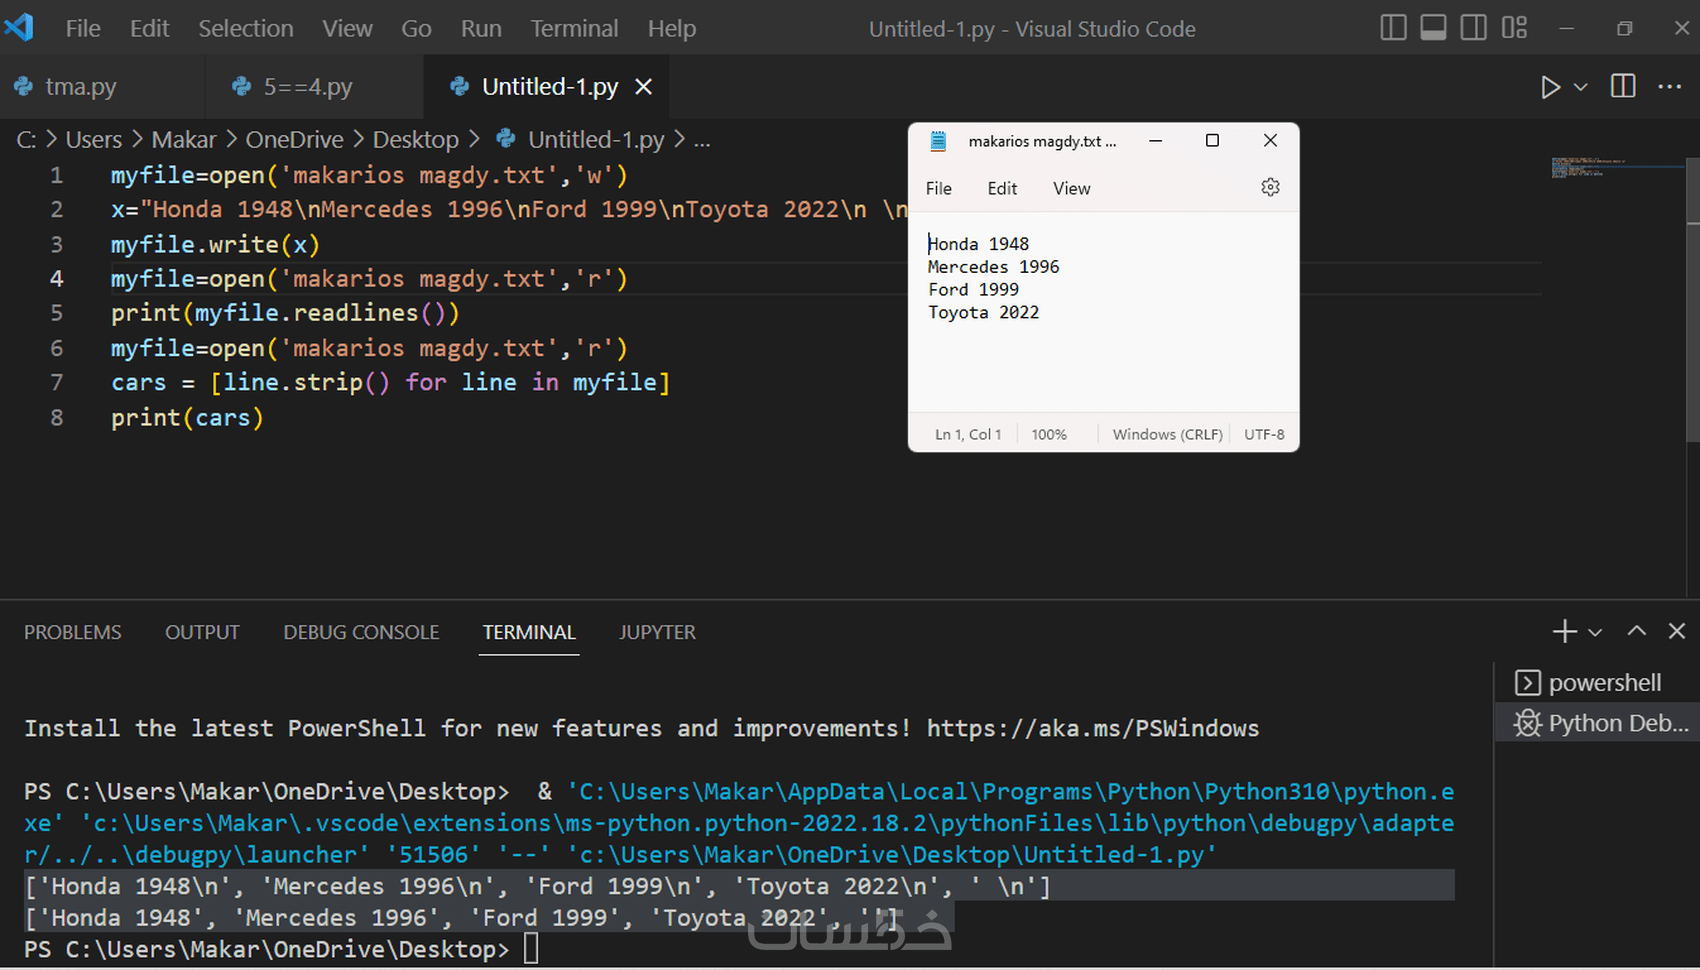Screen dimensions: 1700x970
Task: Open Notepad settings gear
Action: [x=1270, y=187]
